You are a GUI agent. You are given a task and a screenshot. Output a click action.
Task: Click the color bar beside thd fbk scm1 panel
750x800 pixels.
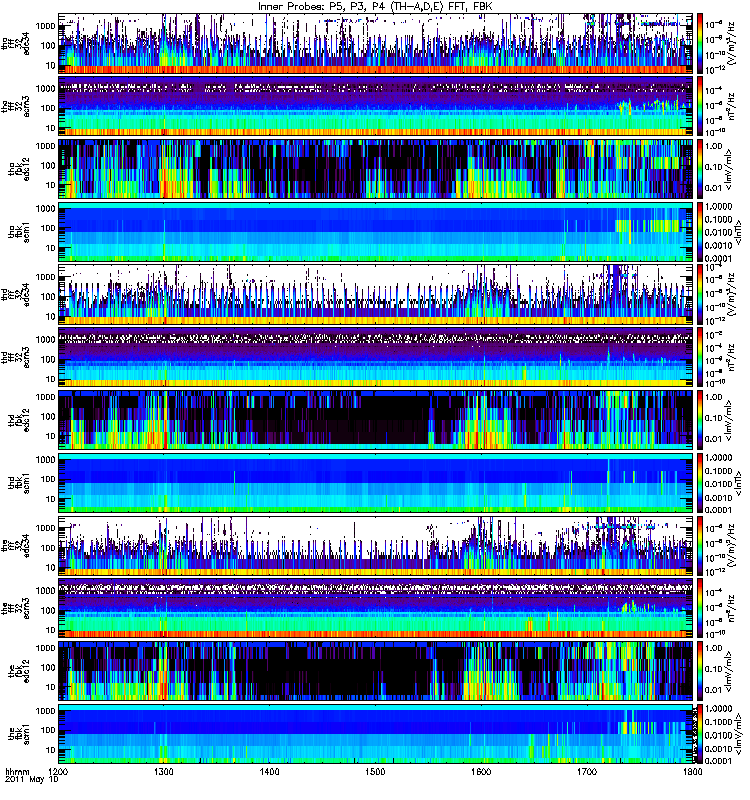pyautogui.click(x=700, y=483)
